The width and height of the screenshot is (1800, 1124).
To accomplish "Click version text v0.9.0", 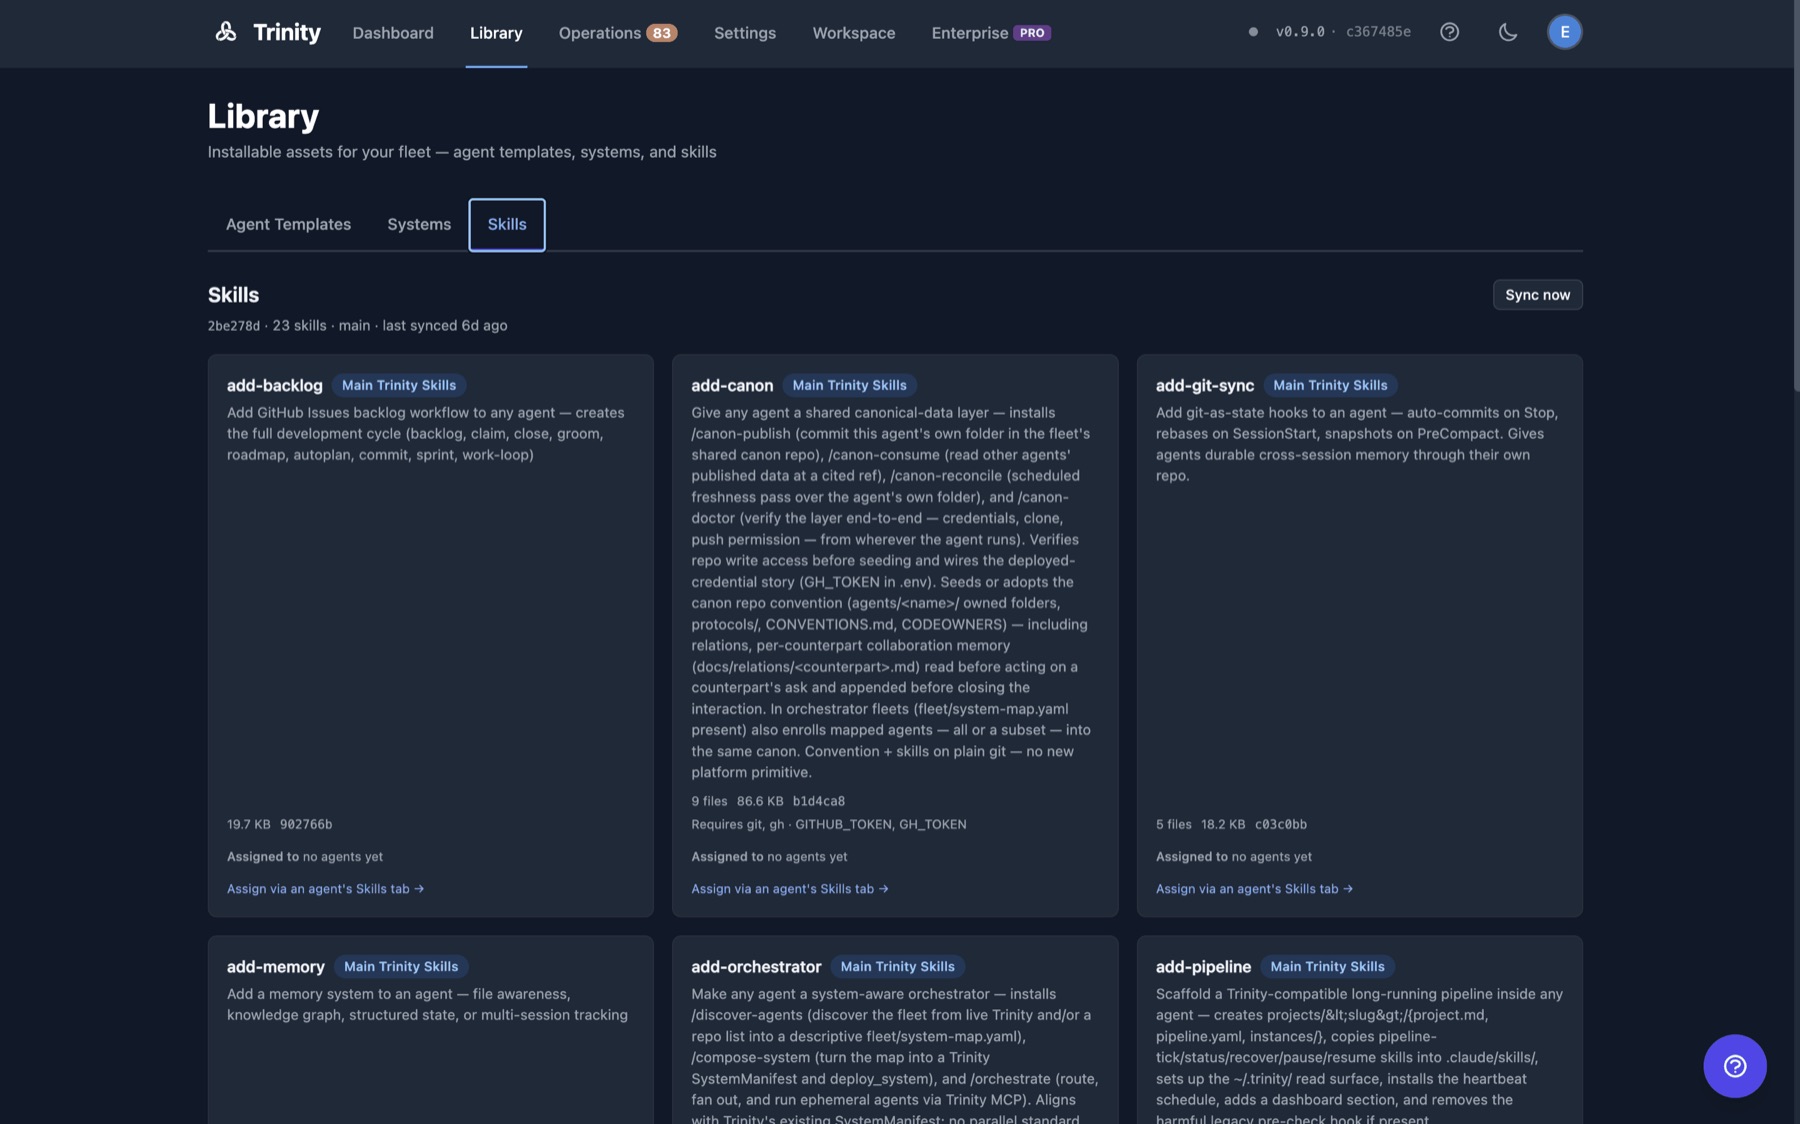I will [1300, 32].
